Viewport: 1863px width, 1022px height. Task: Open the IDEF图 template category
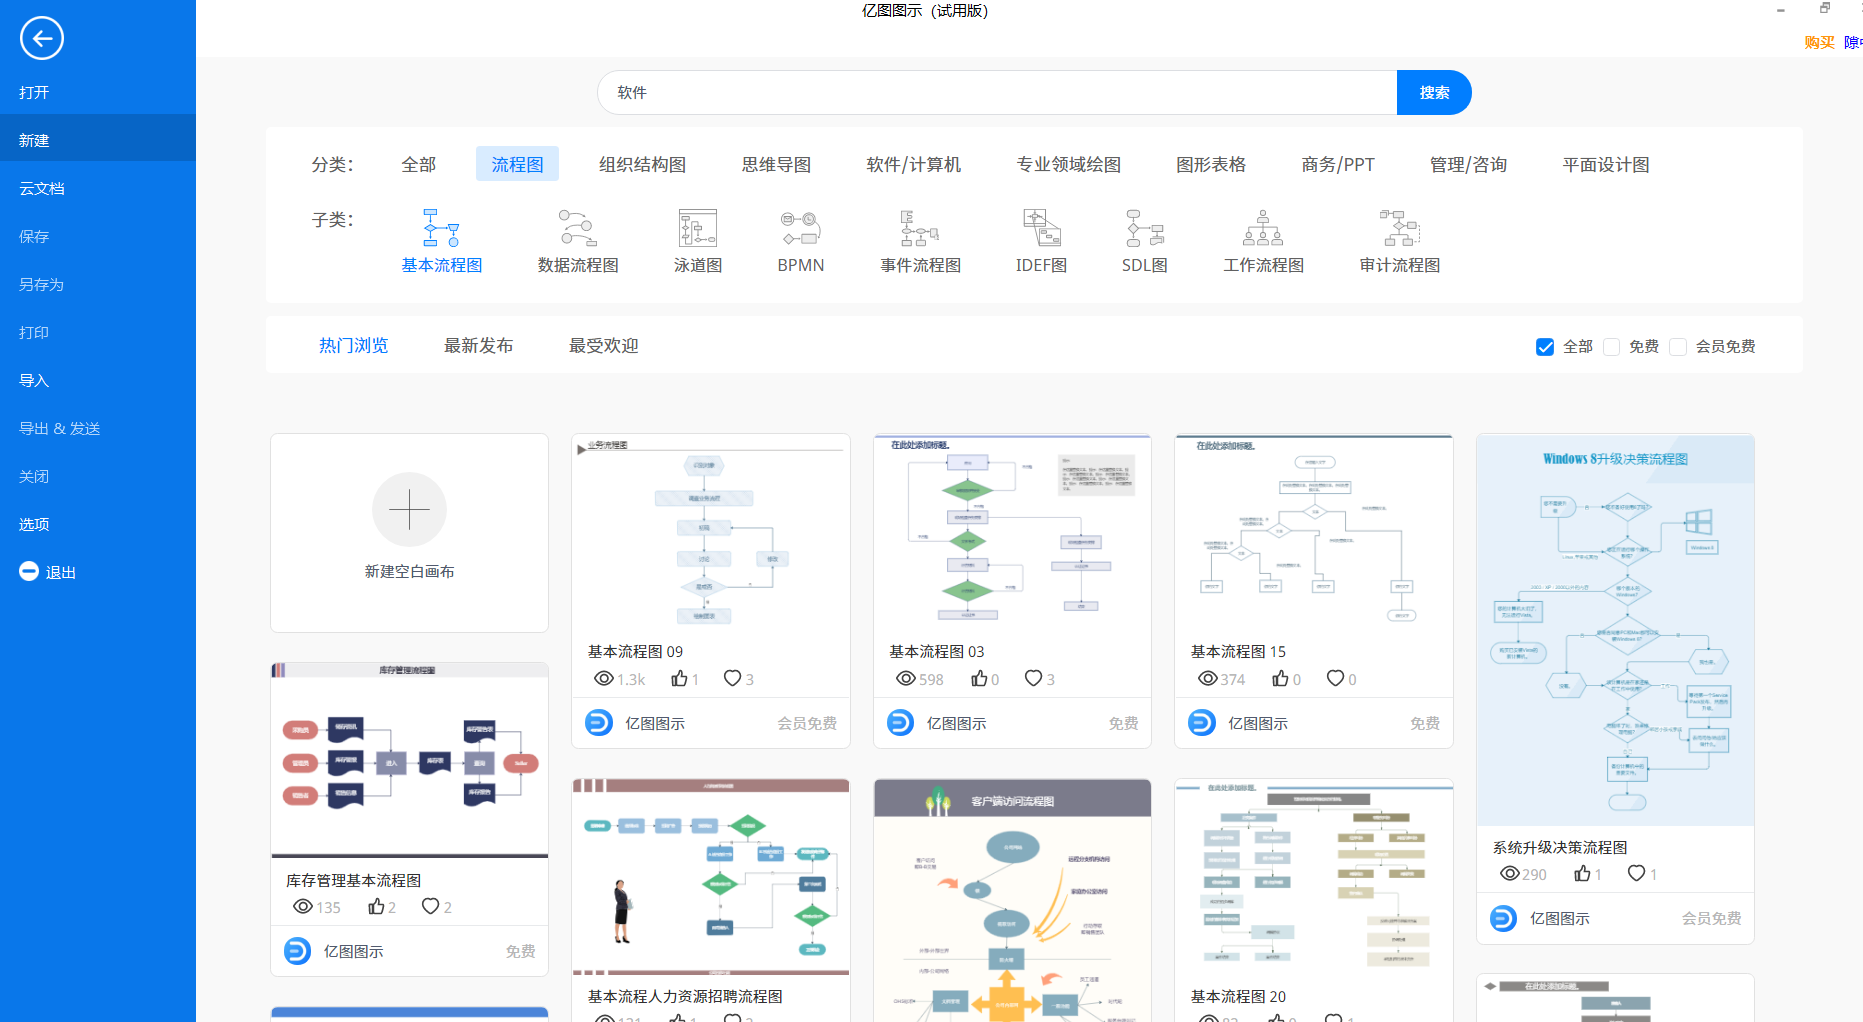coord(1040,230)
